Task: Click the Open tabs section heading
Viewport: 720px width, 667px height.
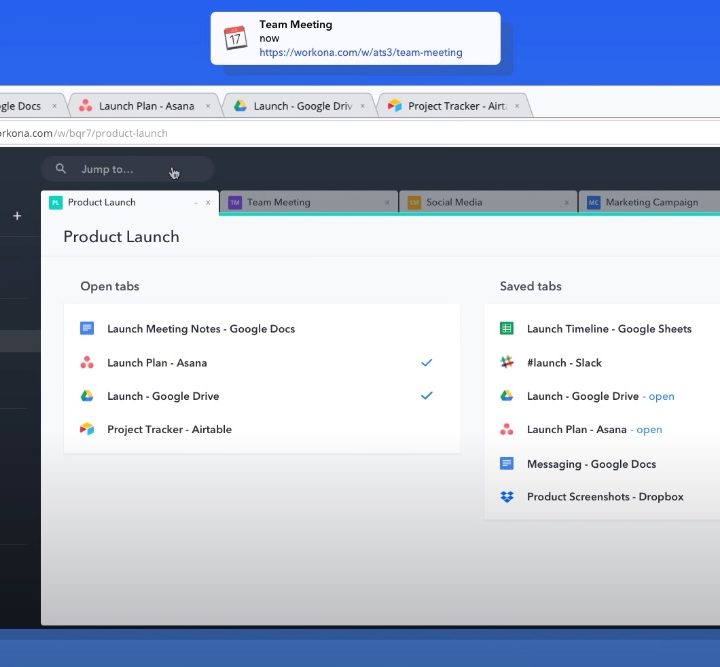Action: [110, 286]
